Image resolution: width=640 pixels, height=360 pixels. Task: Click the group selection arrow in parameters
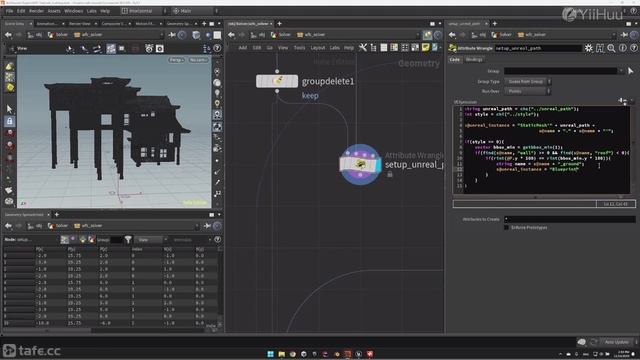pos(631,71)
